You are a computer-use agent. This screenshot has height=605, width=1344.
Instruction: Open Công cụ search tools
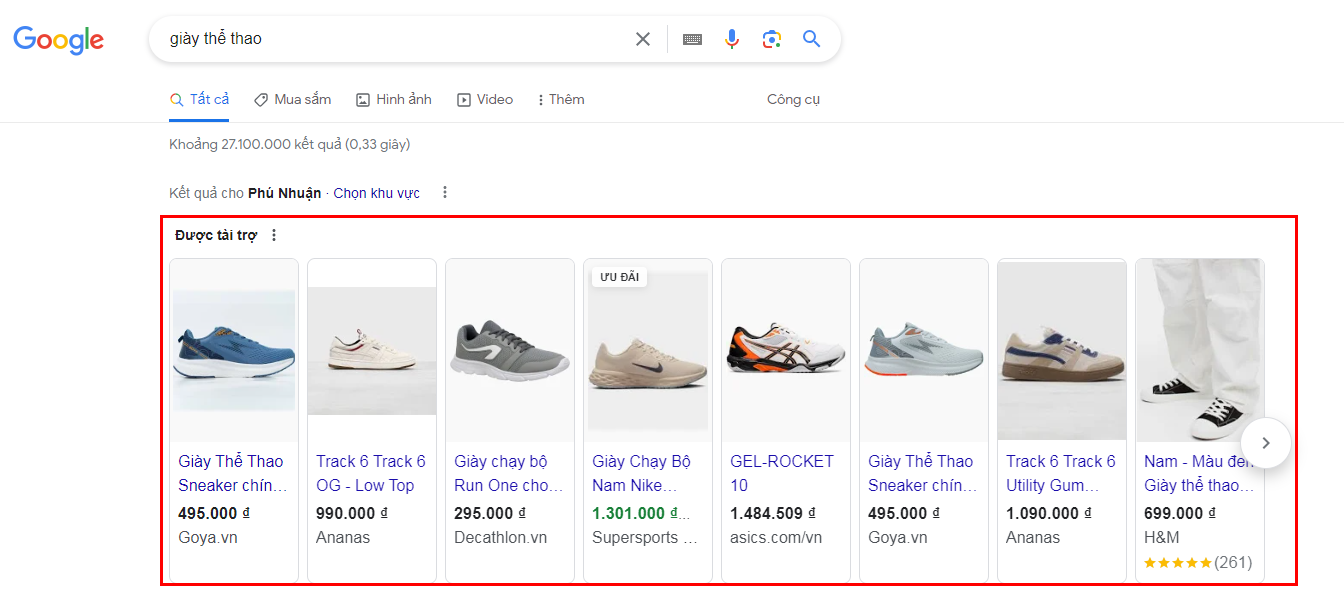click(793, 100)
